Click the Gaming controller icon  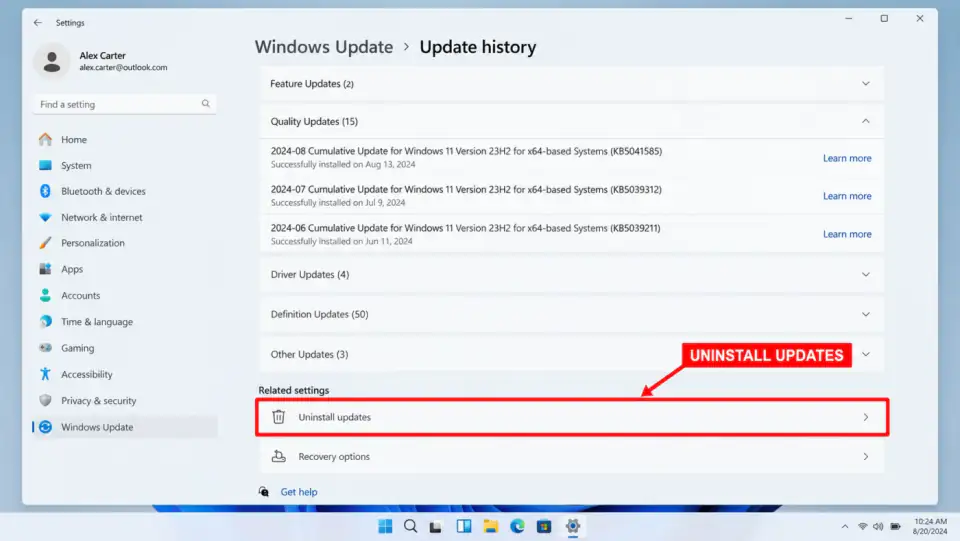click(45, 348)
